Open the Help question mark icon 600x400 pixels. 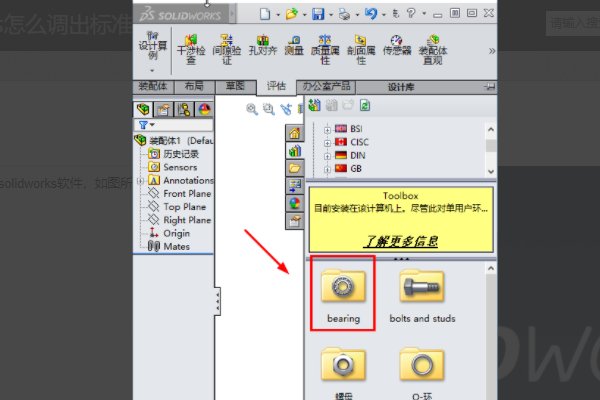pyautogui.click(x=411, y=14)
